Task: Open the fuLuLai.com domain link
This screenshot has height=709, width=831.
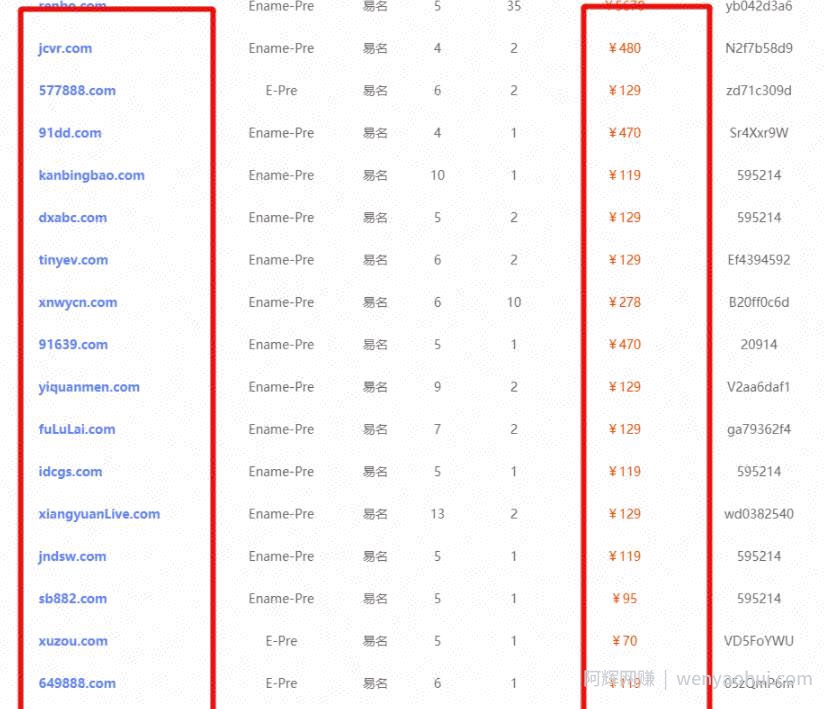Action: coord(77,429)
